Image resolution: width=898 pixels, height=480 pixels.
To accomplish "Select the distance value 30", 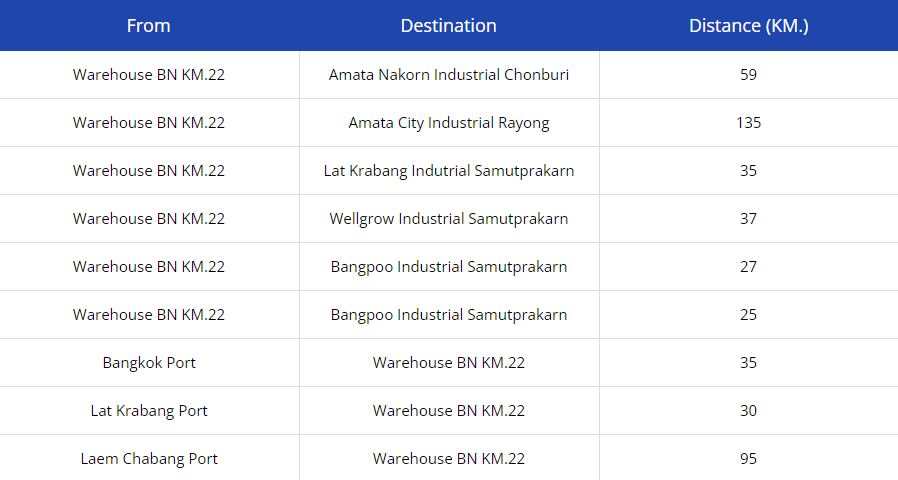I will 749,411.
